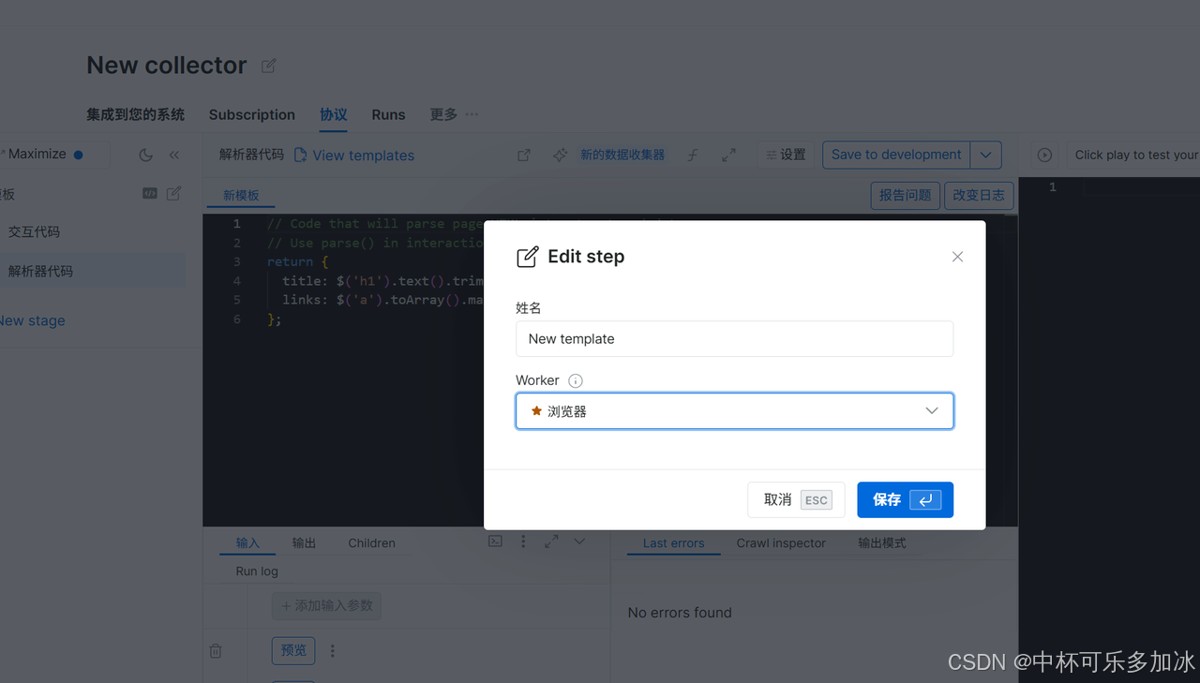The image size is (1200, 683).
Task: Select the 协议 tab
Action: coord(333,114)
